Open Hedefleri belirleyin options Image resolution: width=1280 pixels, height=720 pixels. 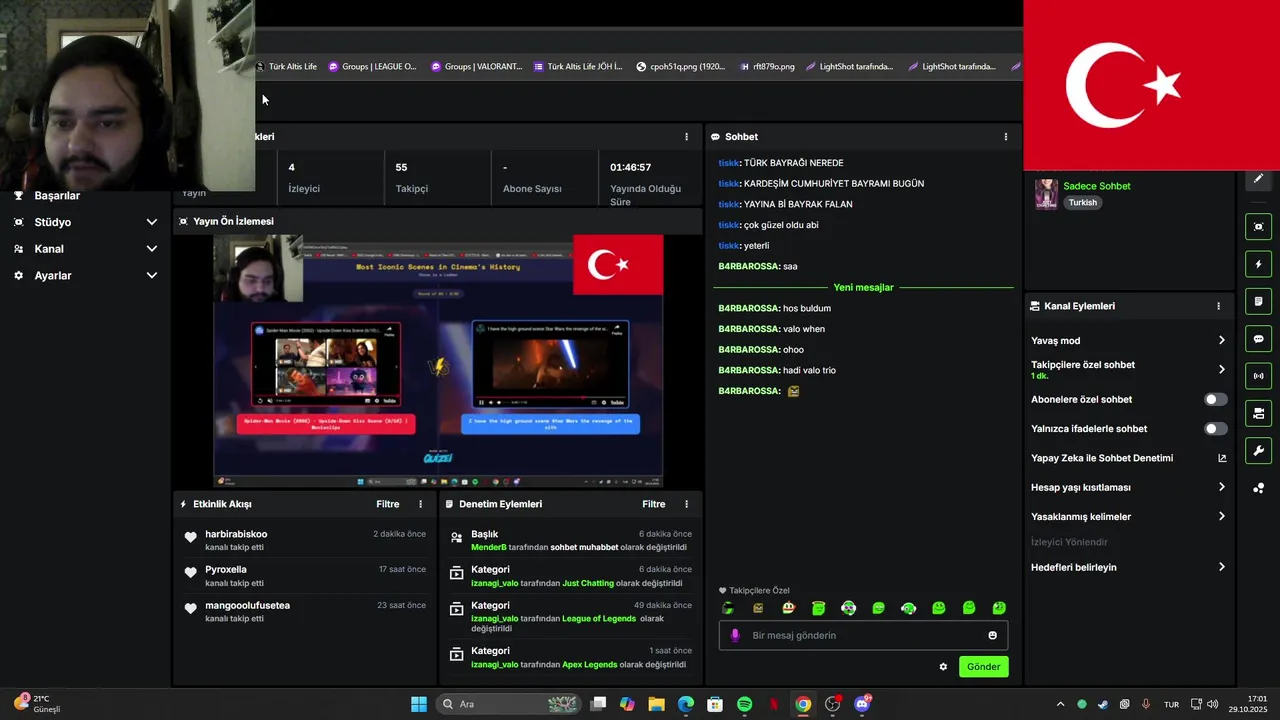point(1128,567)
